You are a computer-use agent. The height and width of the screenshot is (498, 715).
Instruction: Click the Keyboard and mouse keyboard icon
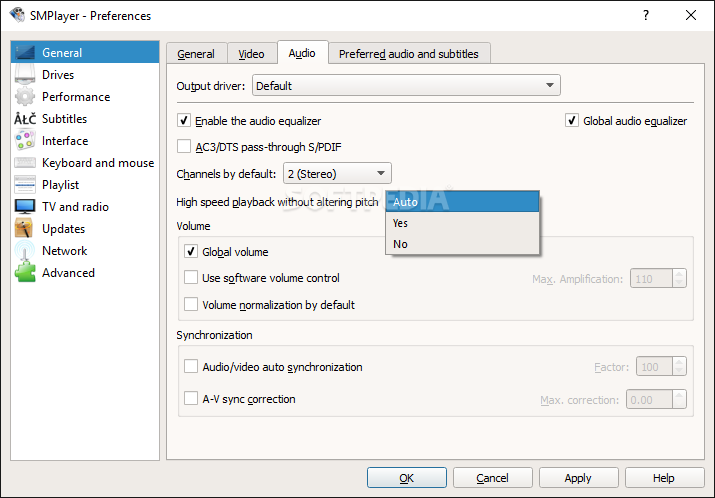point(25,163)
